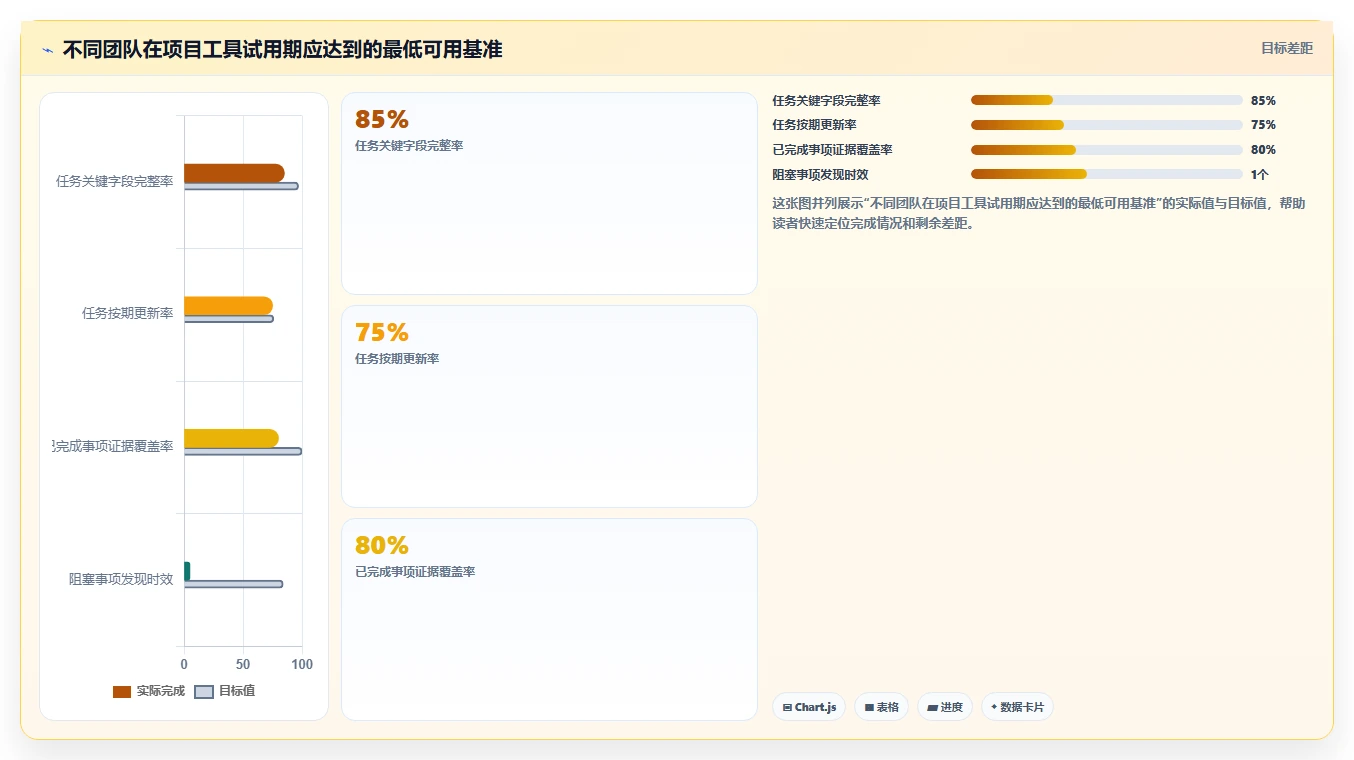
Task: Click the chart axis label 任务关键字段完整率
Action: (115, 182)
